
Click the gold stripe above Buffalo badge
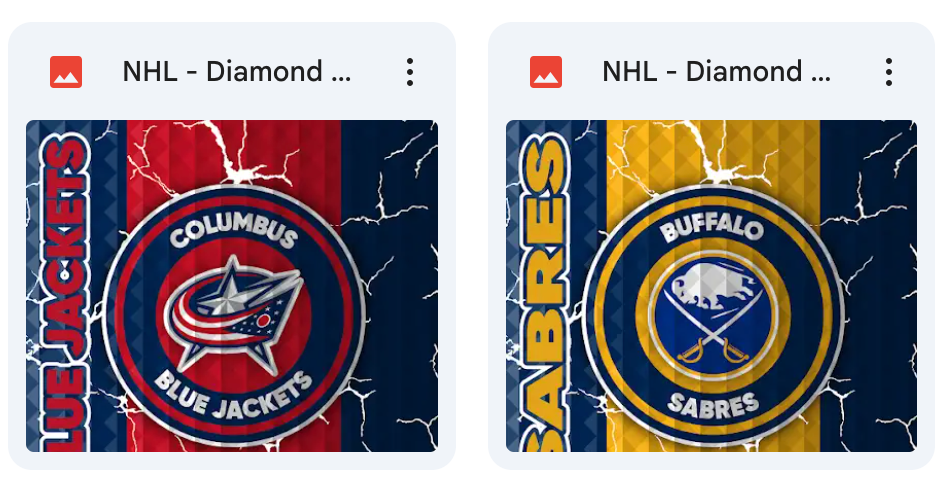713,151
